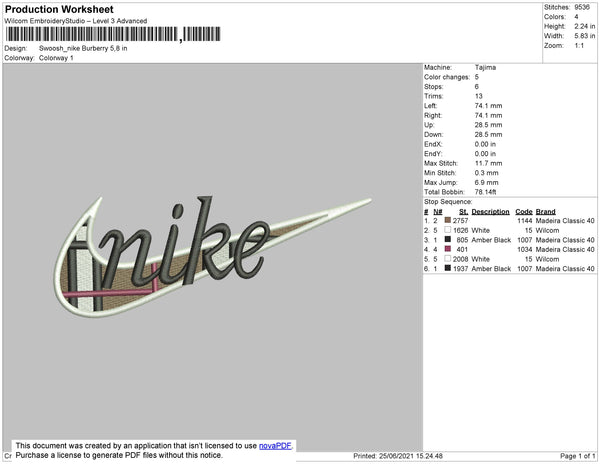This screenshot has height=464, width=600.
Task: Select the Max Jump value 6.9 mm
Action: click(x=486, y=182)
